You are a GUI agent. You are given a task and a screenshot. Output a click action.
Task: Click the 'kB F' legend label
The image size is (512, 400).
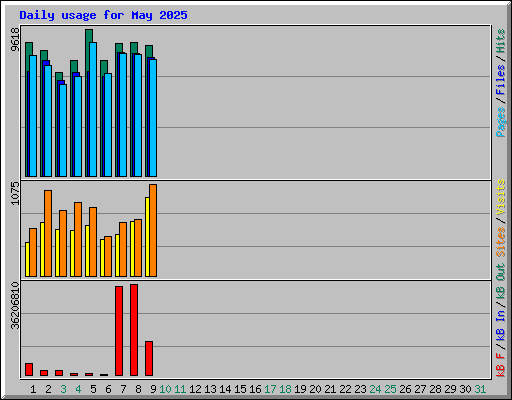[501, 365]
